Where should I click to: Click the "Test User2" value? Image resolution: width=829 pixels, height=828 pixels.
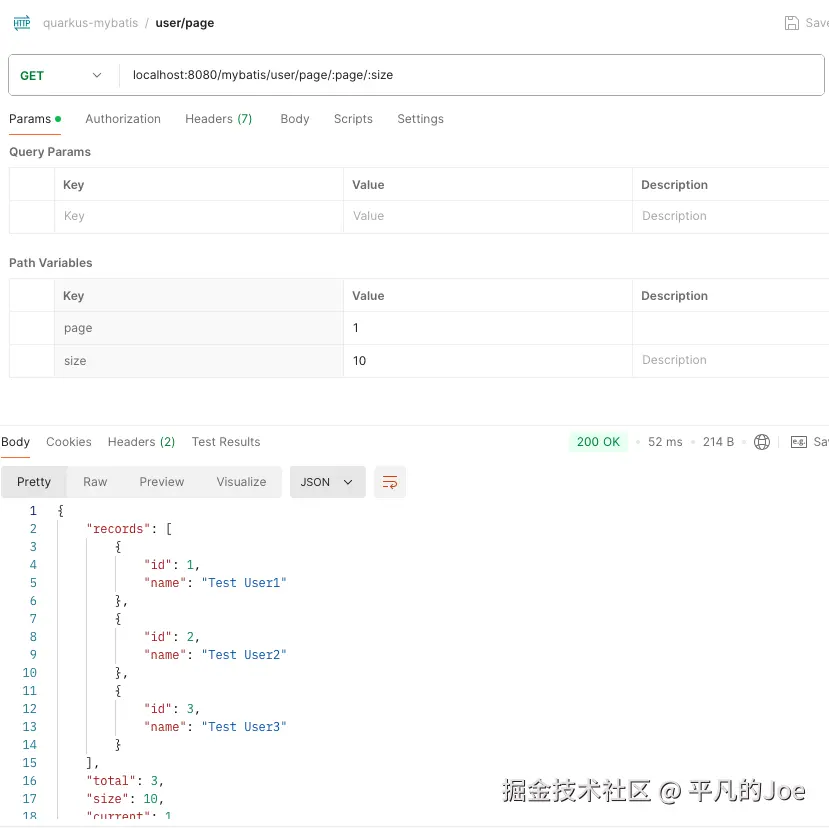[244, 655]
